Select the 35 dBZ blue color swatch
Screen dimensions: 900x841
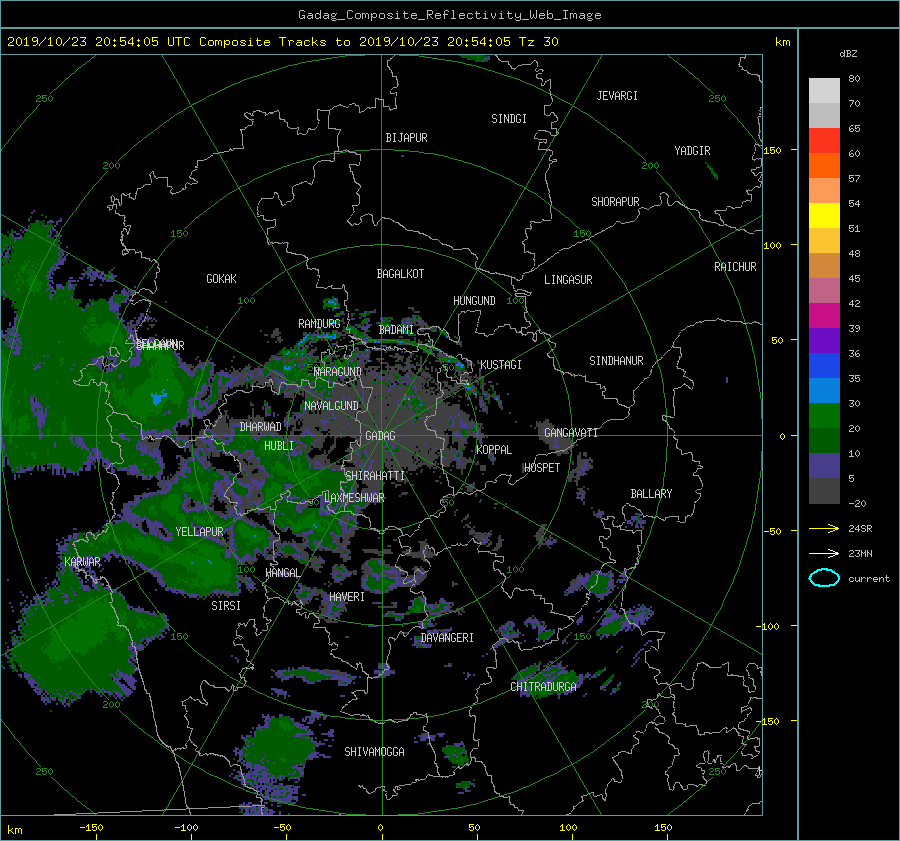click(x=824, y=365)
